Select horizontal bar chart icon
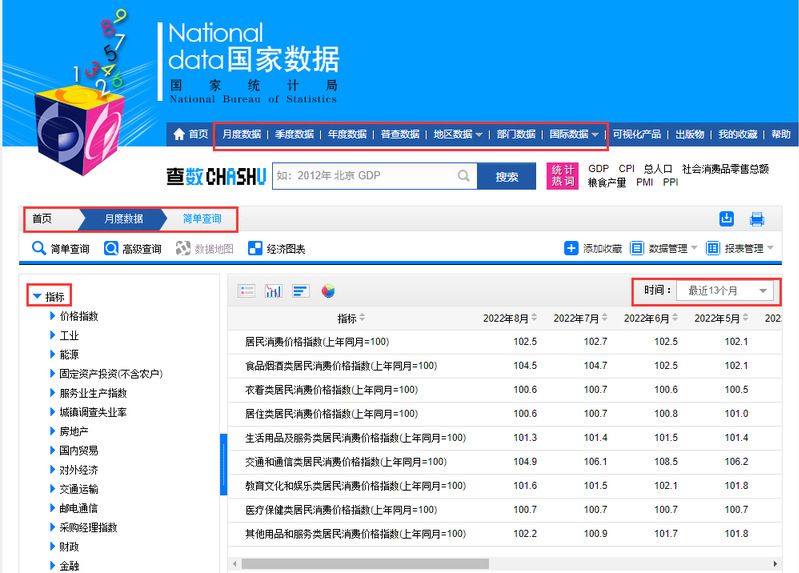This screenshot has width=799, height=573. click(x=300, y=291)
